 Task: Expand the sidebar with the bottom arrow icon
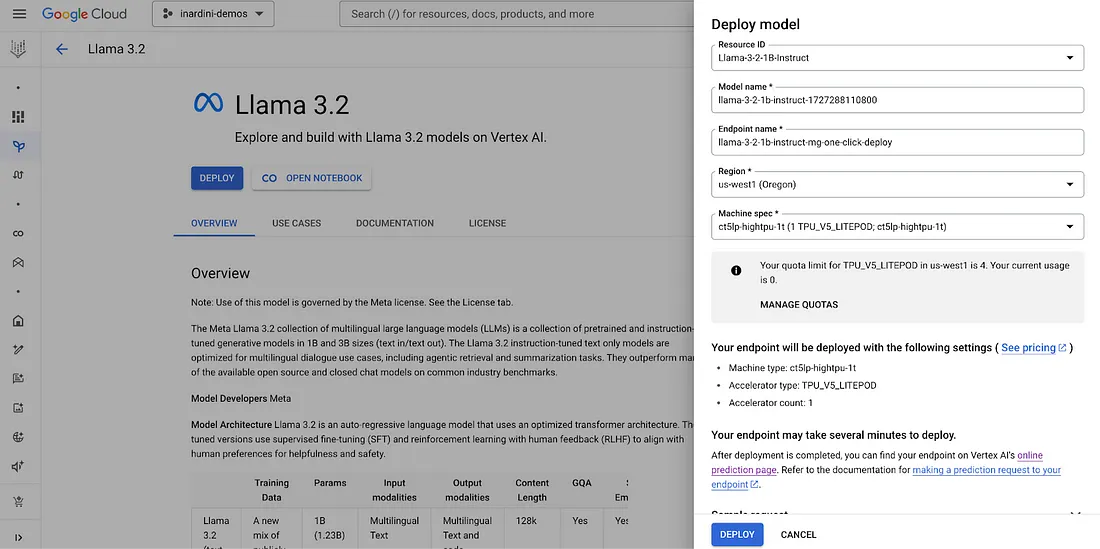pos(19,538)
